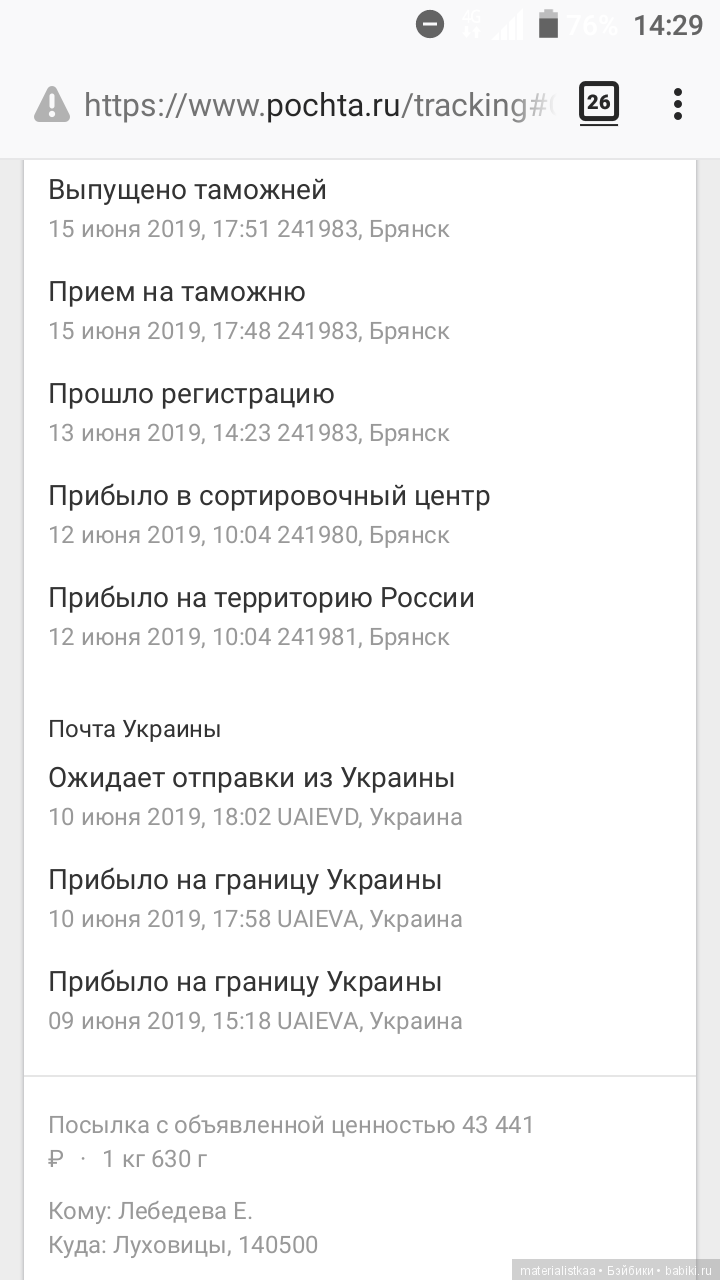Tap the signal strength icon in status bar

tap(508, 25)
